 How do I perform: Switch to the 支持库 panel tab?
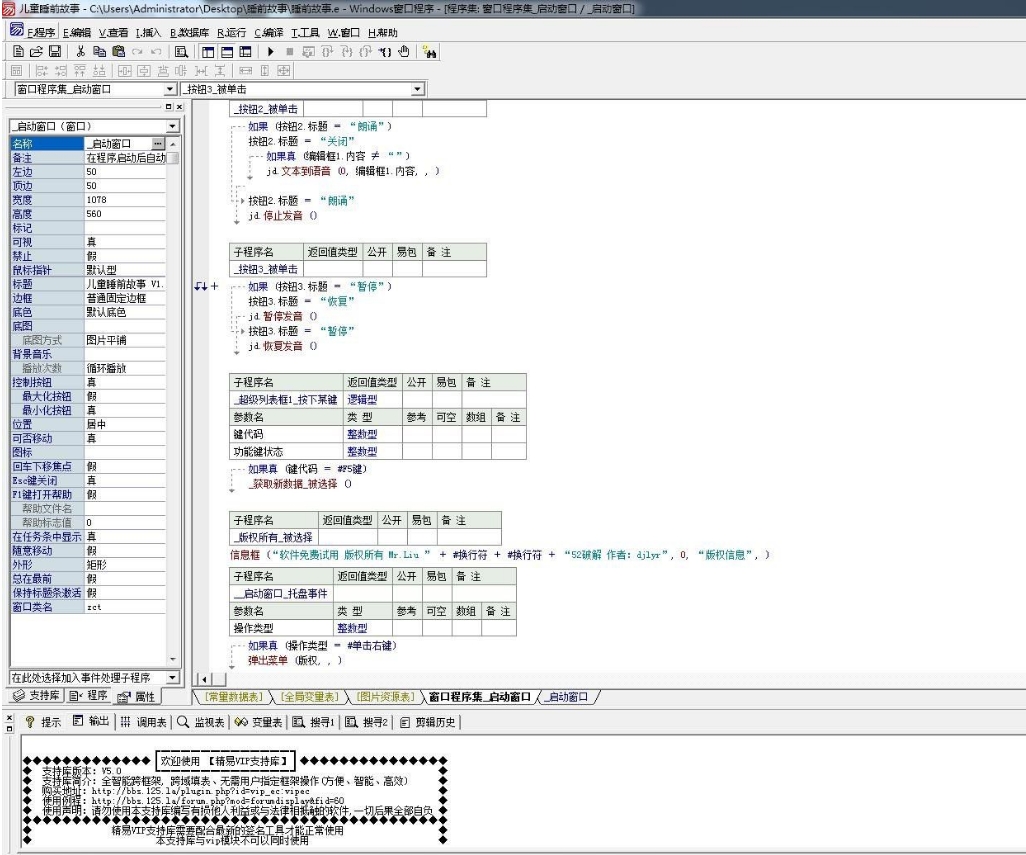click(35, 696)
